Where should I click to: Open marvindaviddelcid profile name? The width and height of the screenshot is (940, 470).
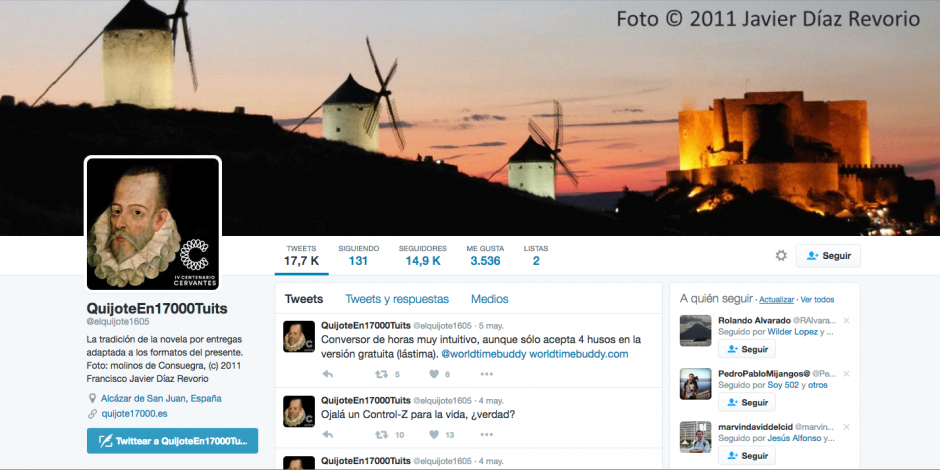tap(755, 427)
